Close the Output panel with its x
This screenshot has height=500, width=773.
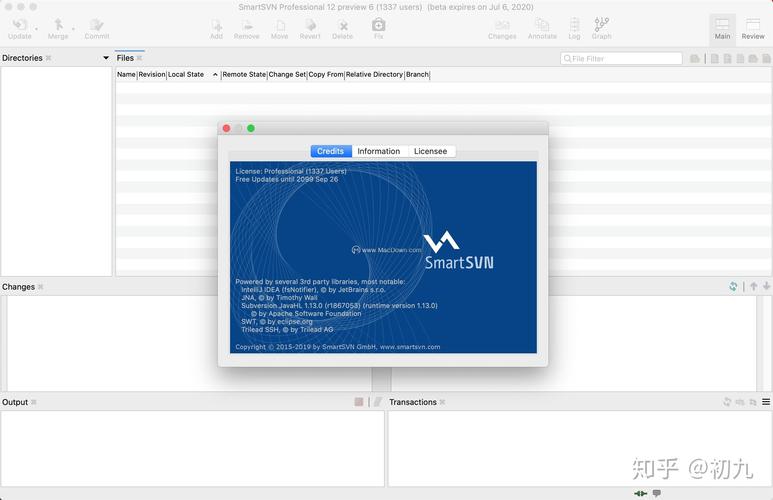(x=34, y=402)
